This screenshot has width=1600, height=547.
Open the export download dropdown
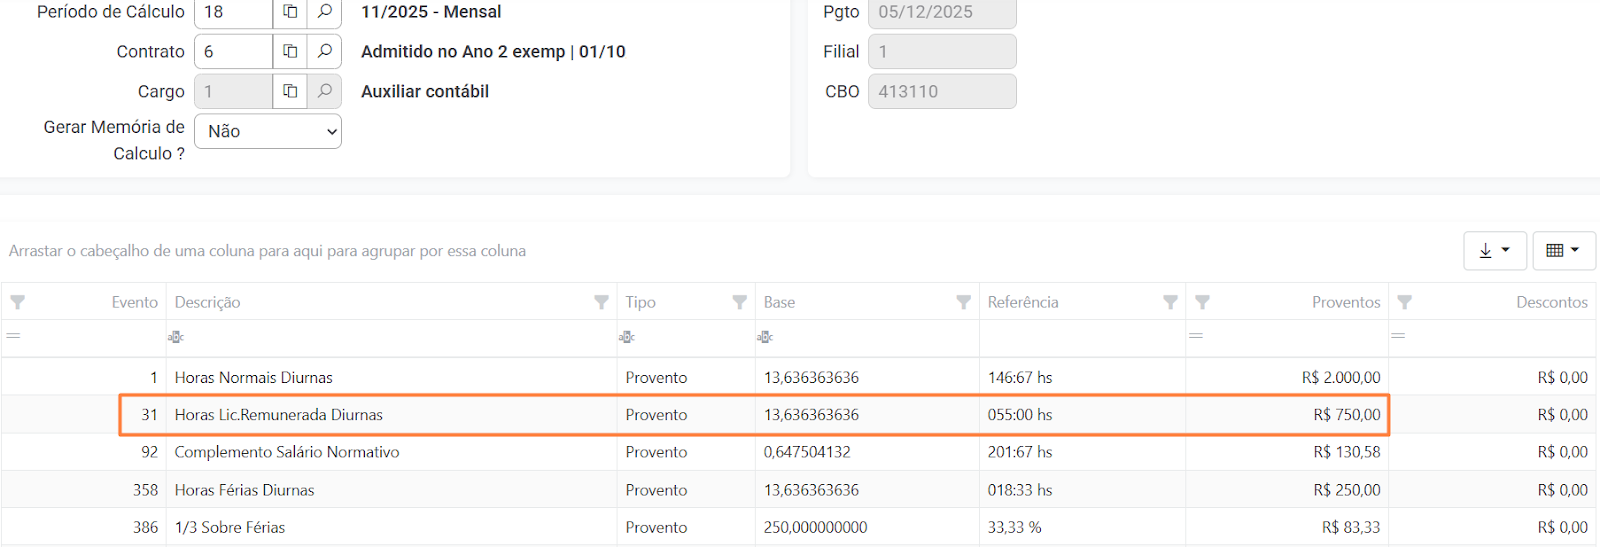click(1494, 250)
